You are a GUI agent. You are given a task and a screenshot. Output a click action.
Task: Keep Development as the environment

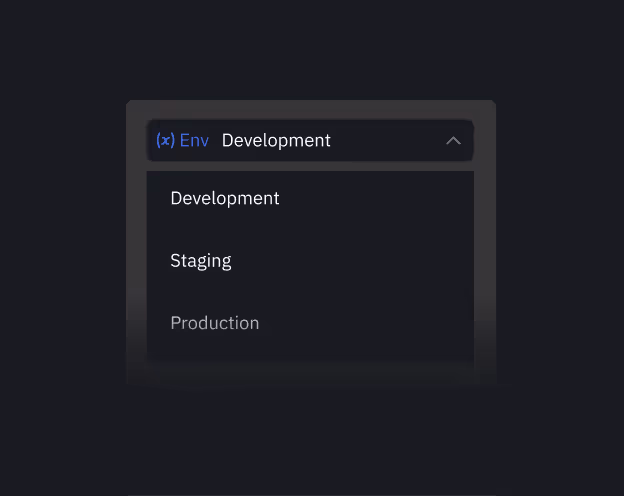pos(225,198)
